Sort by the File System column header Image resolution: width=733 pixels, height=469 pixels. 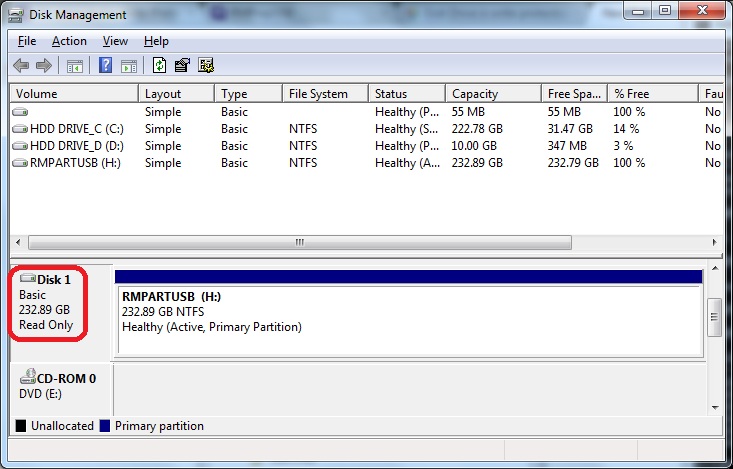coord(326,94)
